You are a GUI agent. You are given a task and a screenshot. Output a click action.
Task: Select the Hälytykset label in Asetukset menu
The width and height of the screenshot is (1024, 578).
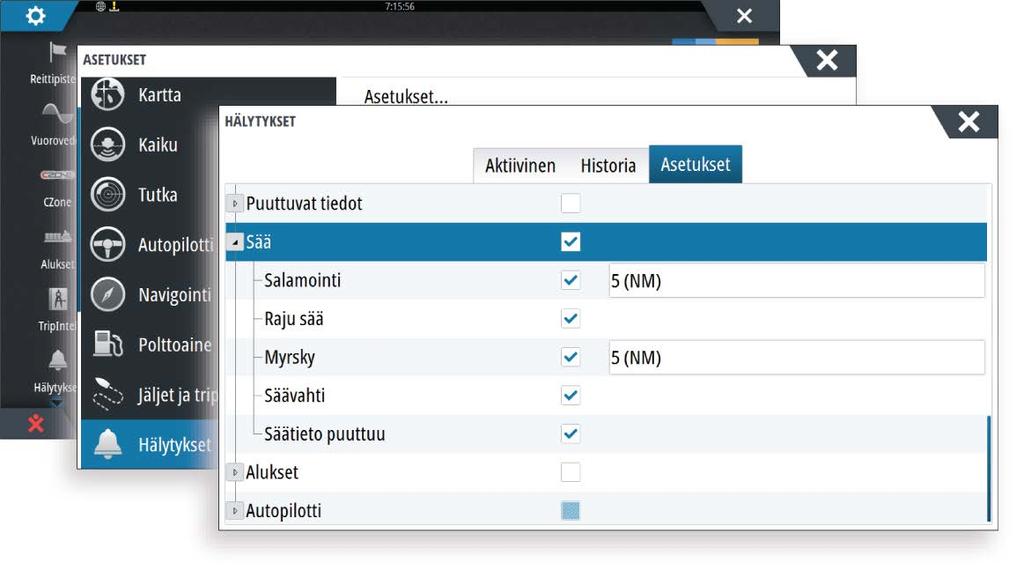[174, 445]
